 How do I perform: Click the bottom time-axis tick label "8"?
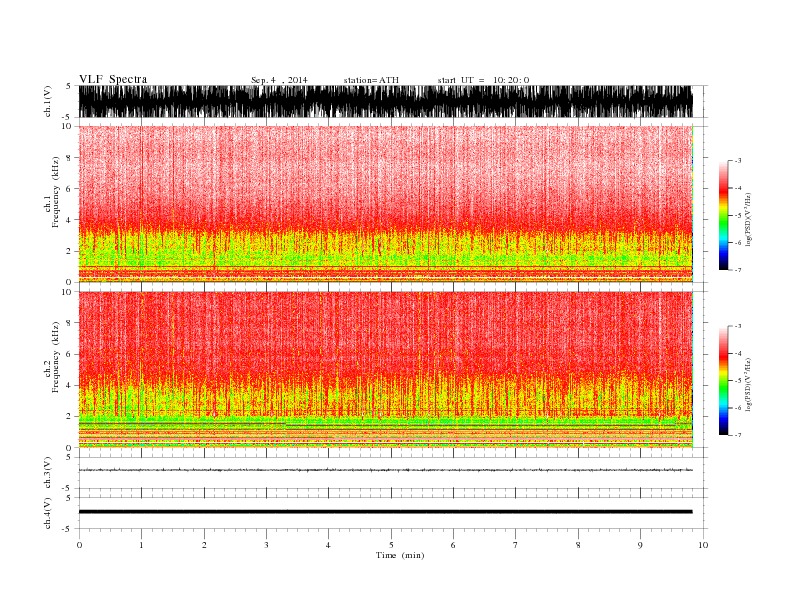click(x=578, y=545)
